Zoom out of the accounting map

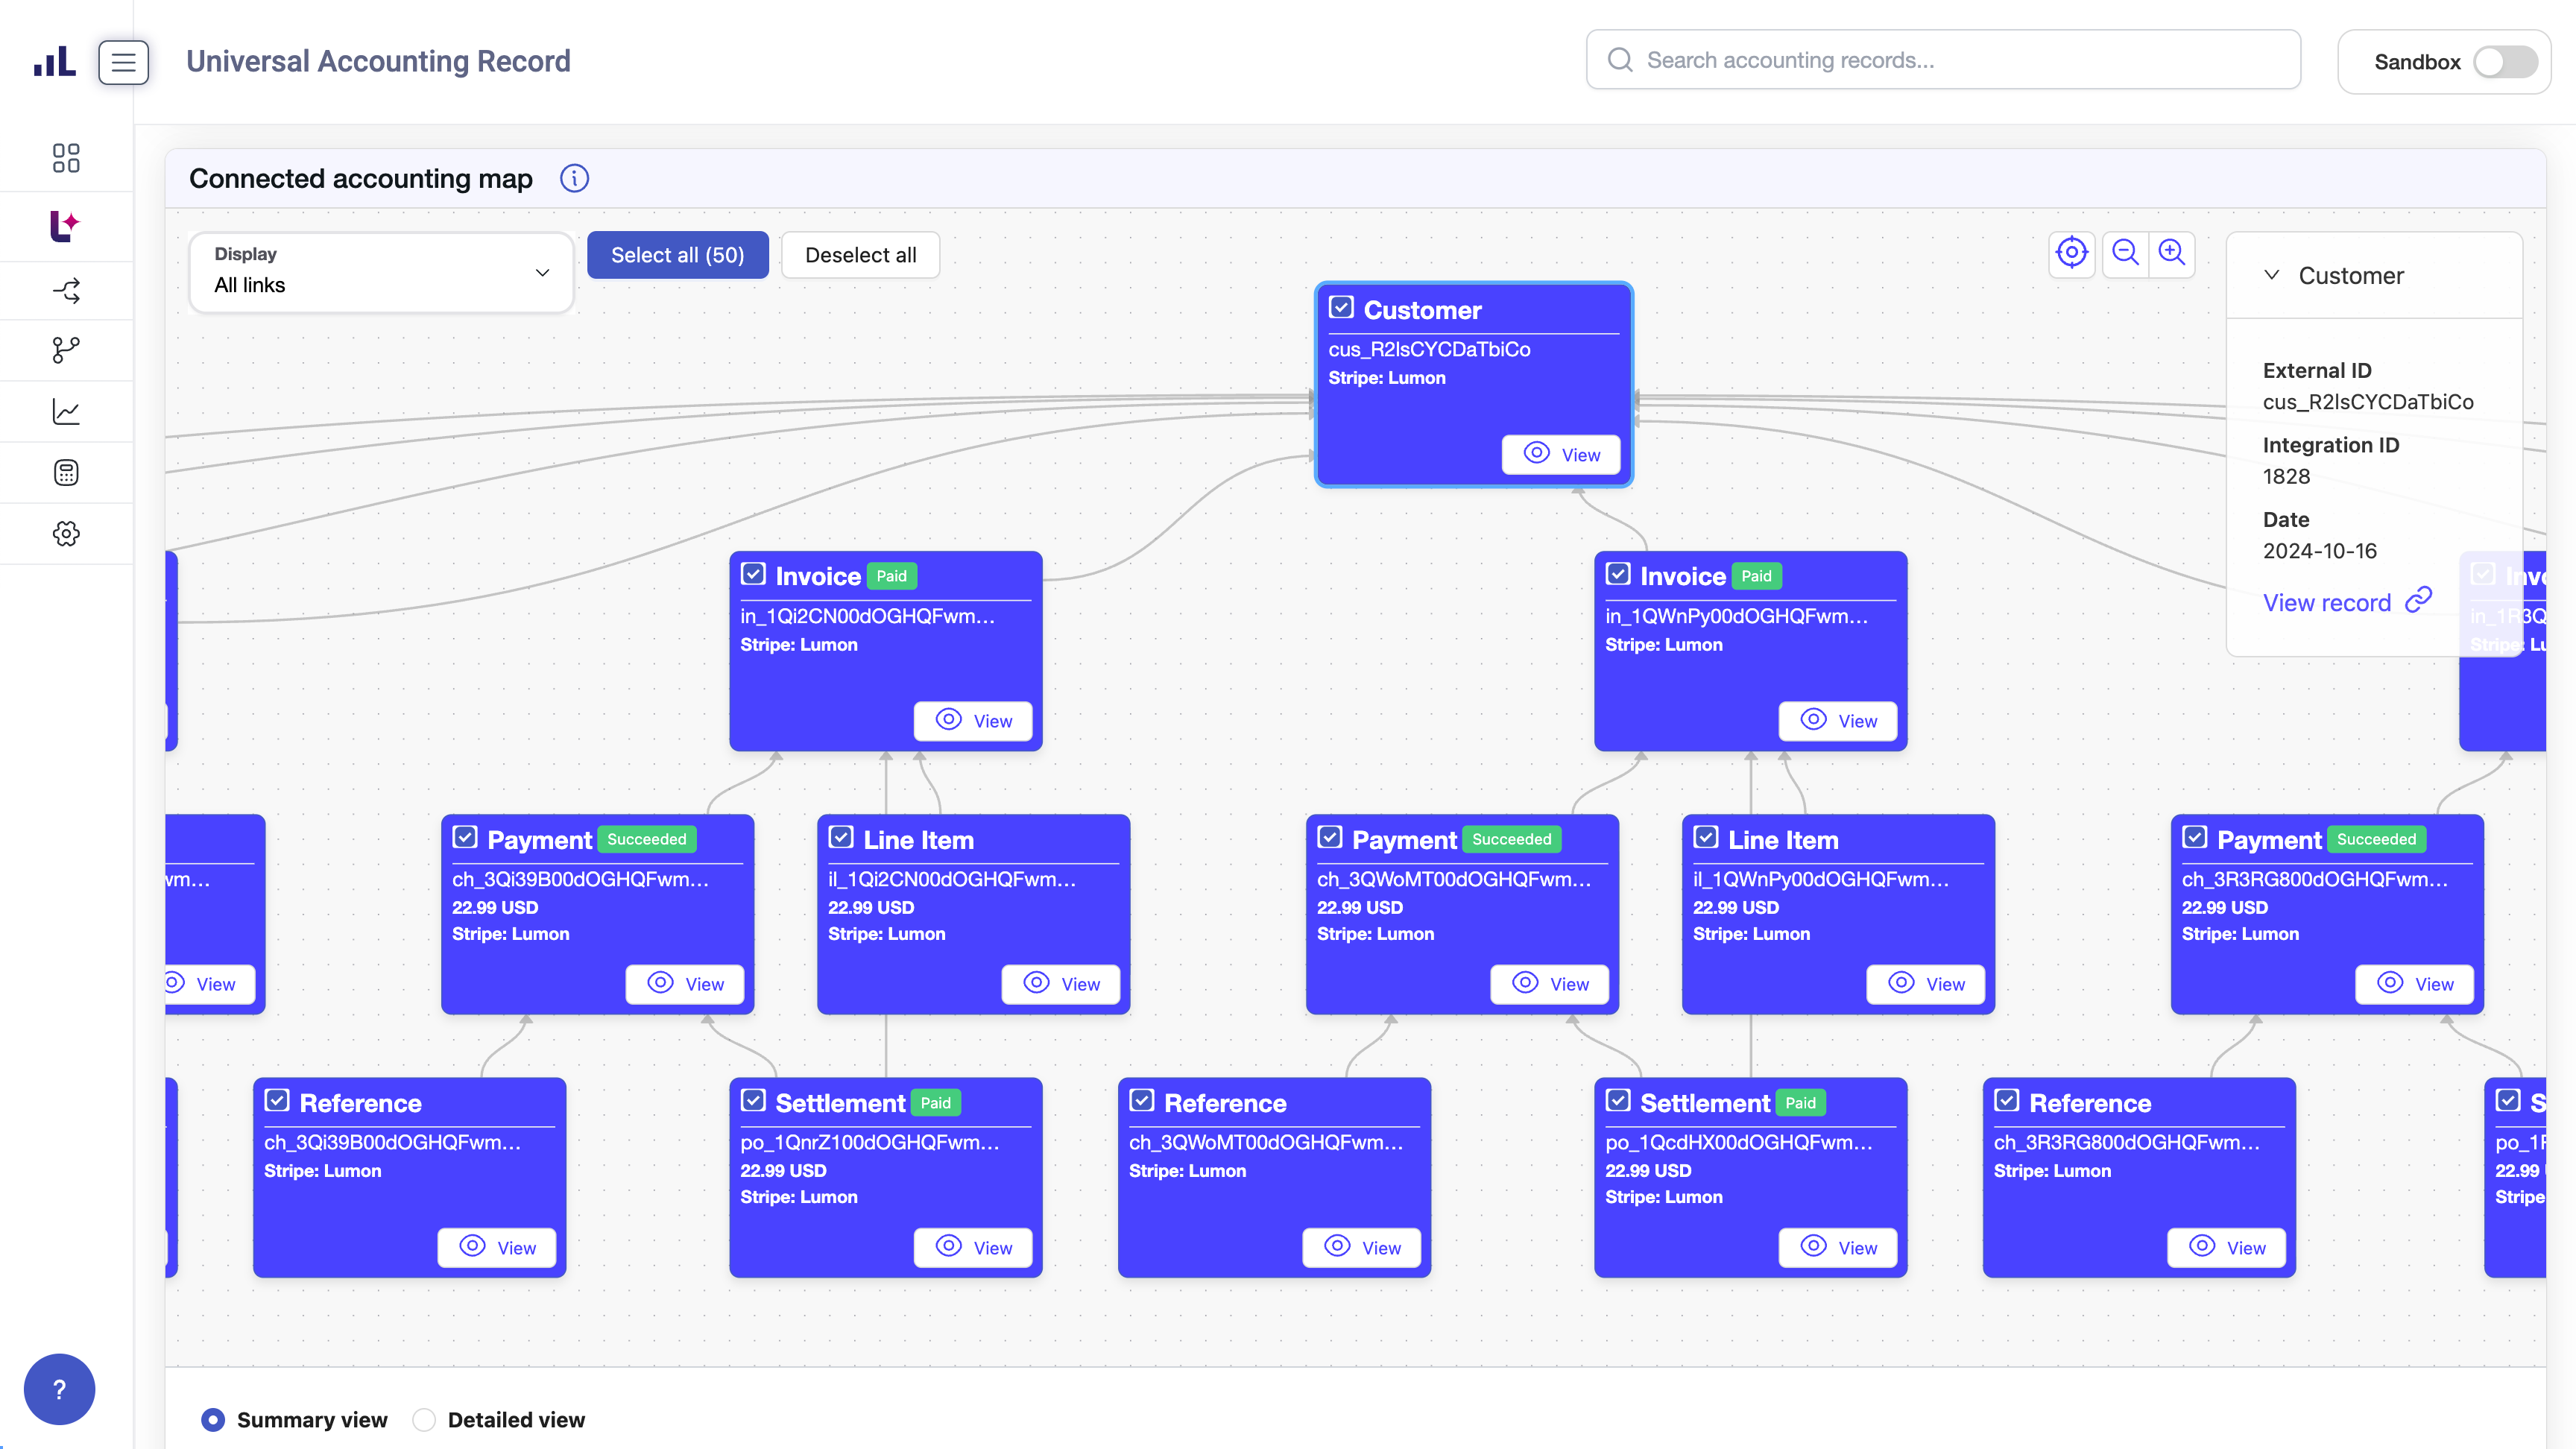click(2125, 253)
